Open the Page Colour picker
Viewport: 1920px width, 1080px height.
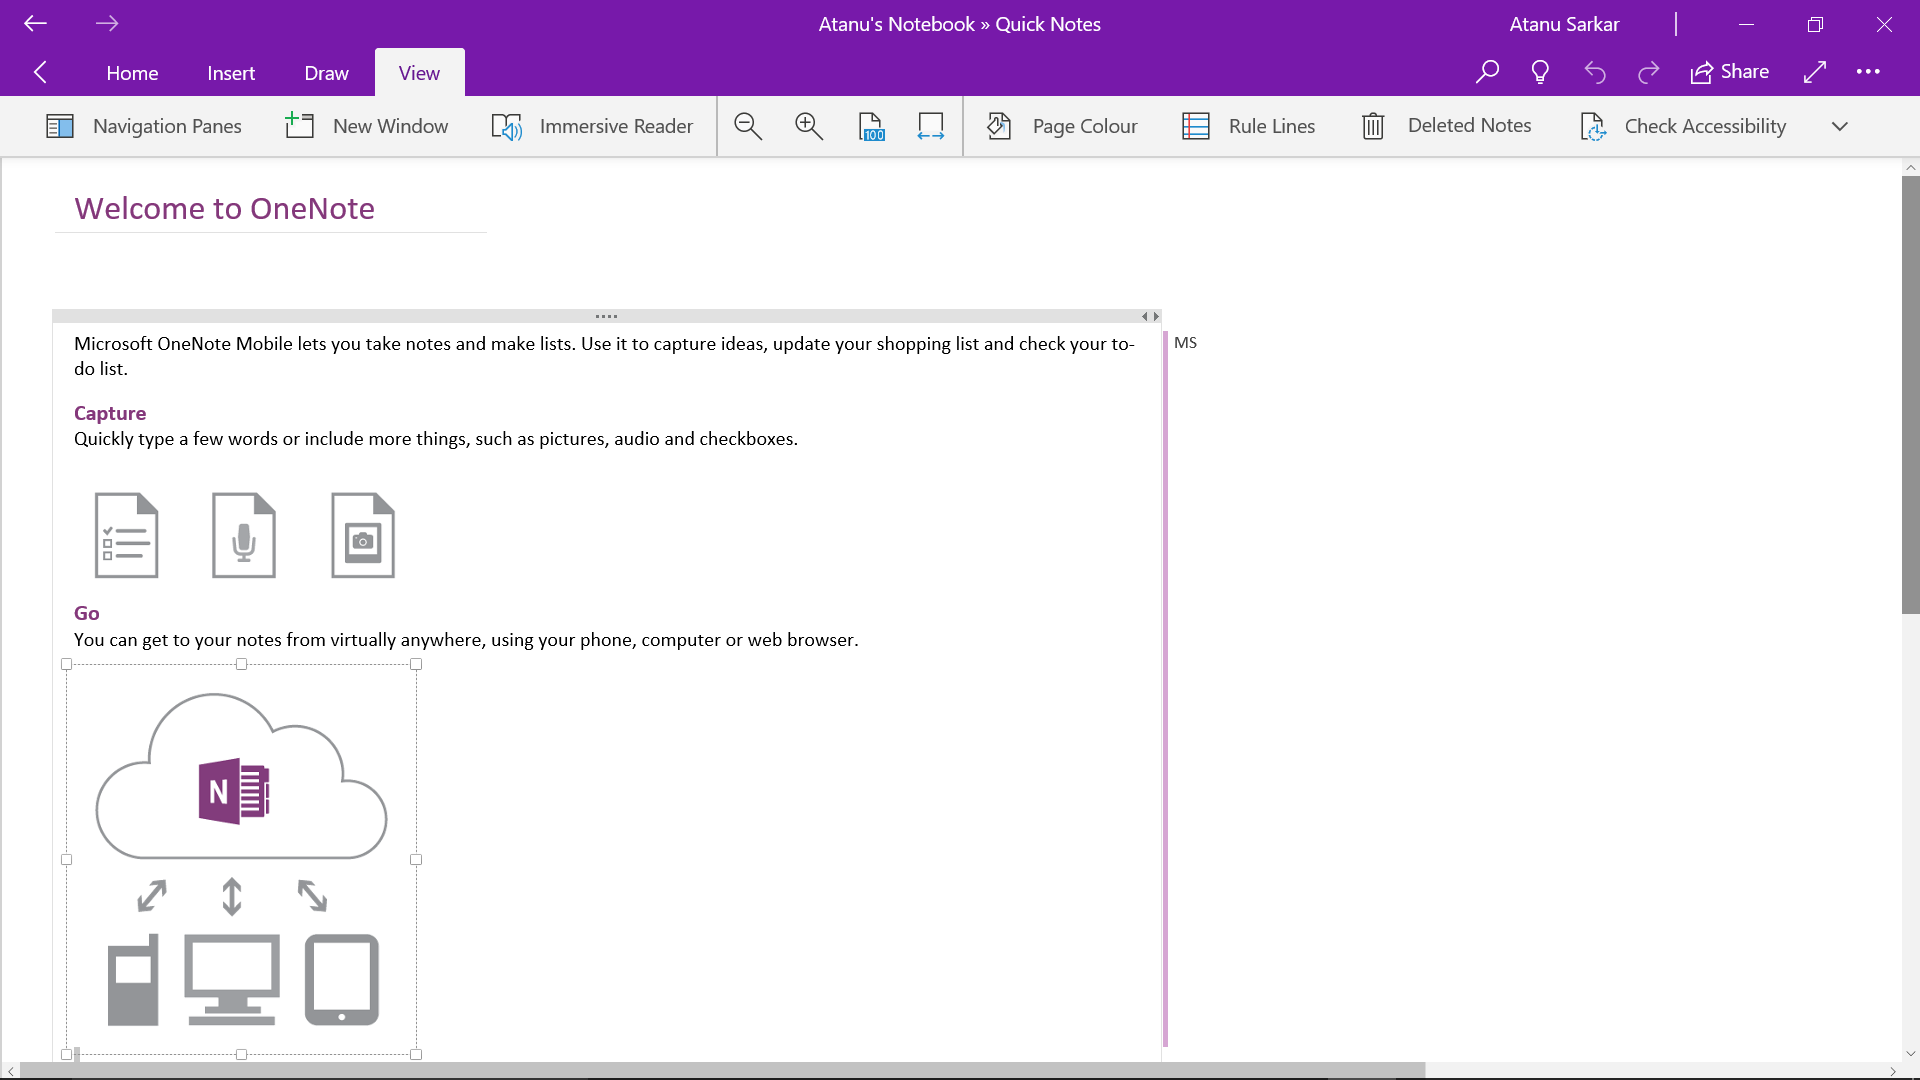click(x=1063, y=126)
